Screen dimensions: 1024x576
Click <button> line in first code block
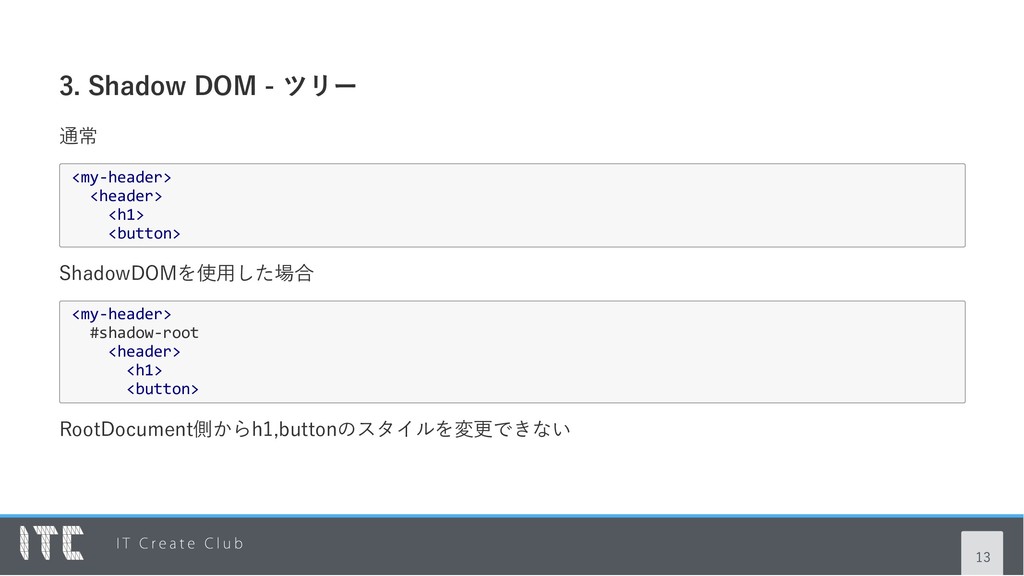tap(144, 233)
